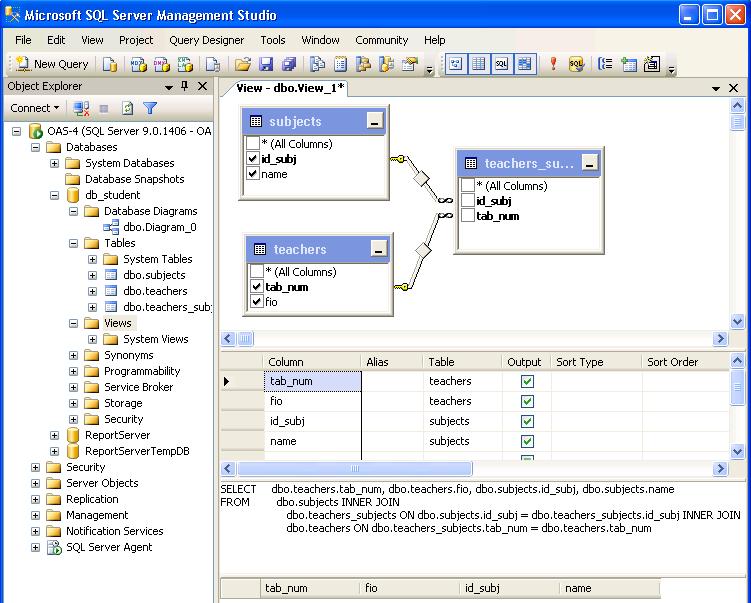Viewport: 751px width, 603px height.
Task: Uncheck fio in the teachers table
Action: 257,301
